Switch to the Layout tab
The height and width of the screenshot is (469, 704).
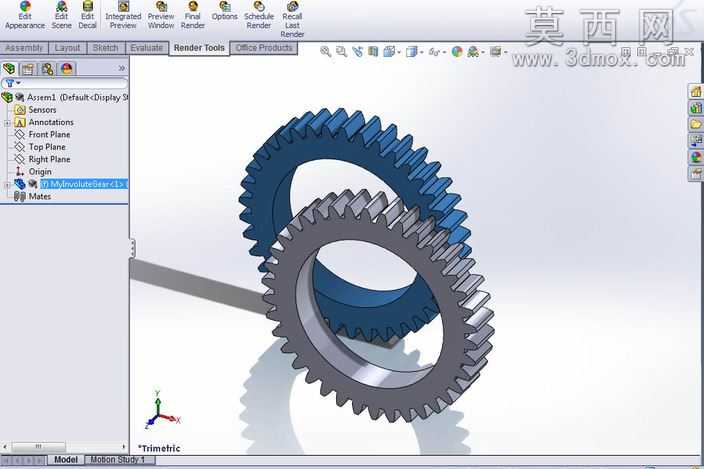tap(67, 48)
